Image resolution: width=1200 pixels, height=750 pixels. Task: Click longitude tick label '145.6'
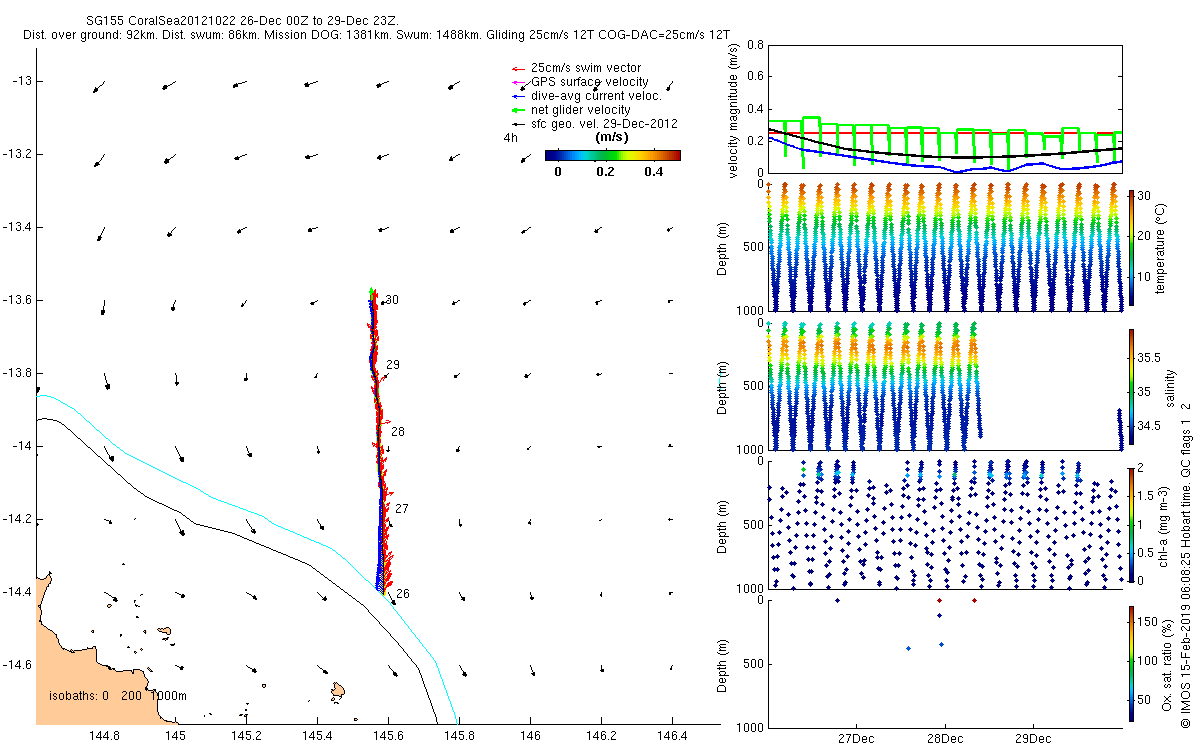coord(388,736)
